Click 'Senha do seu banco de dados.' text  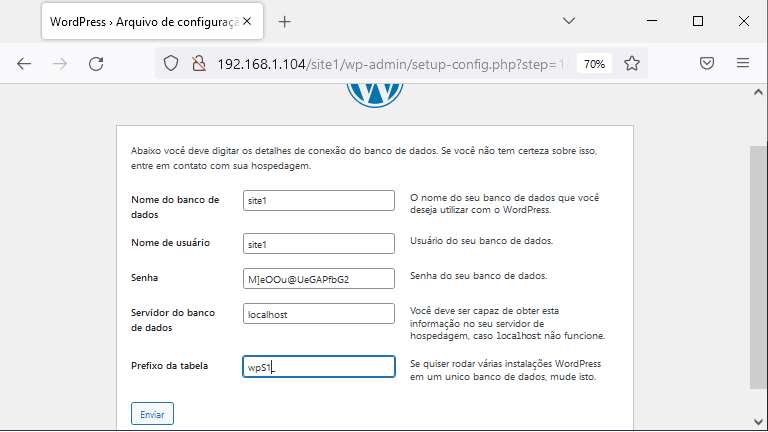(479, 276)
